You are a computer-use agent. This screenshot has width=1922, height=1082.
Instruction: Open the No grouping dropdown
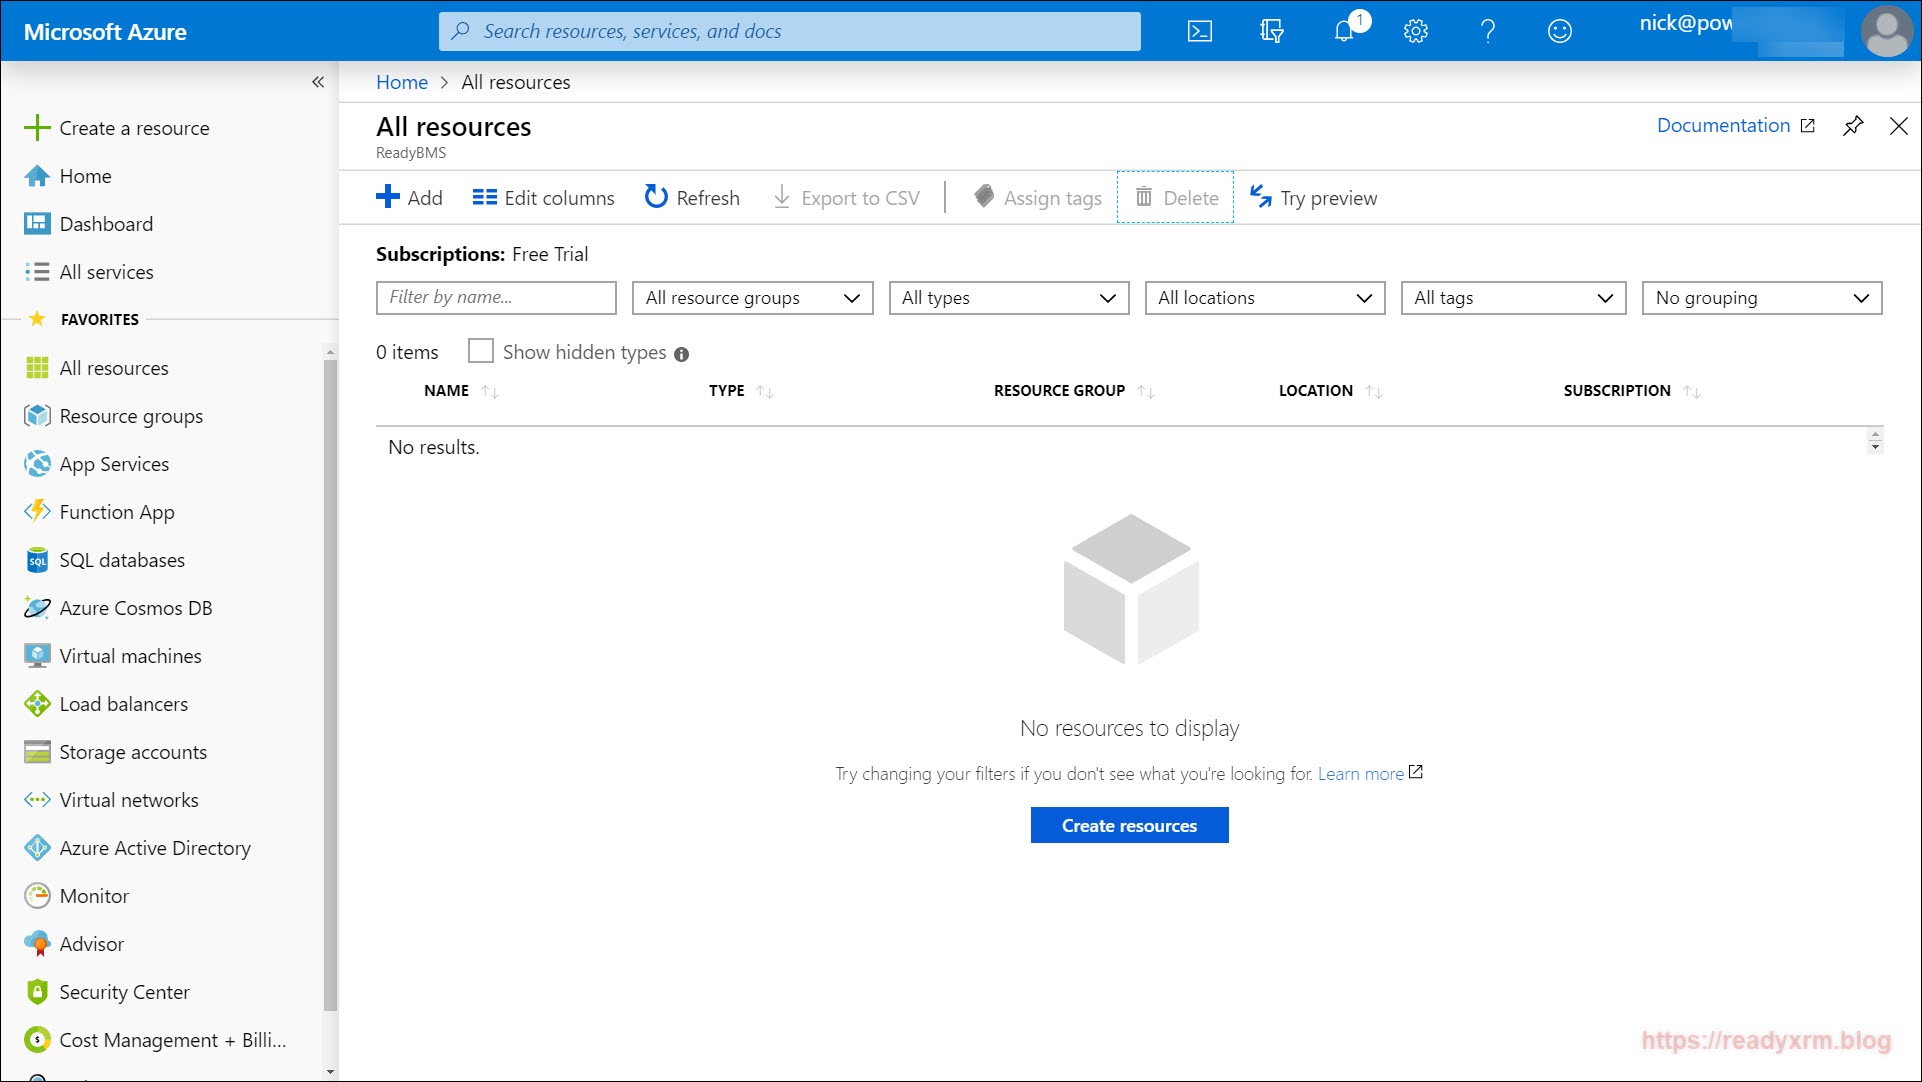pyautogui.click(x=1761, y=298)
